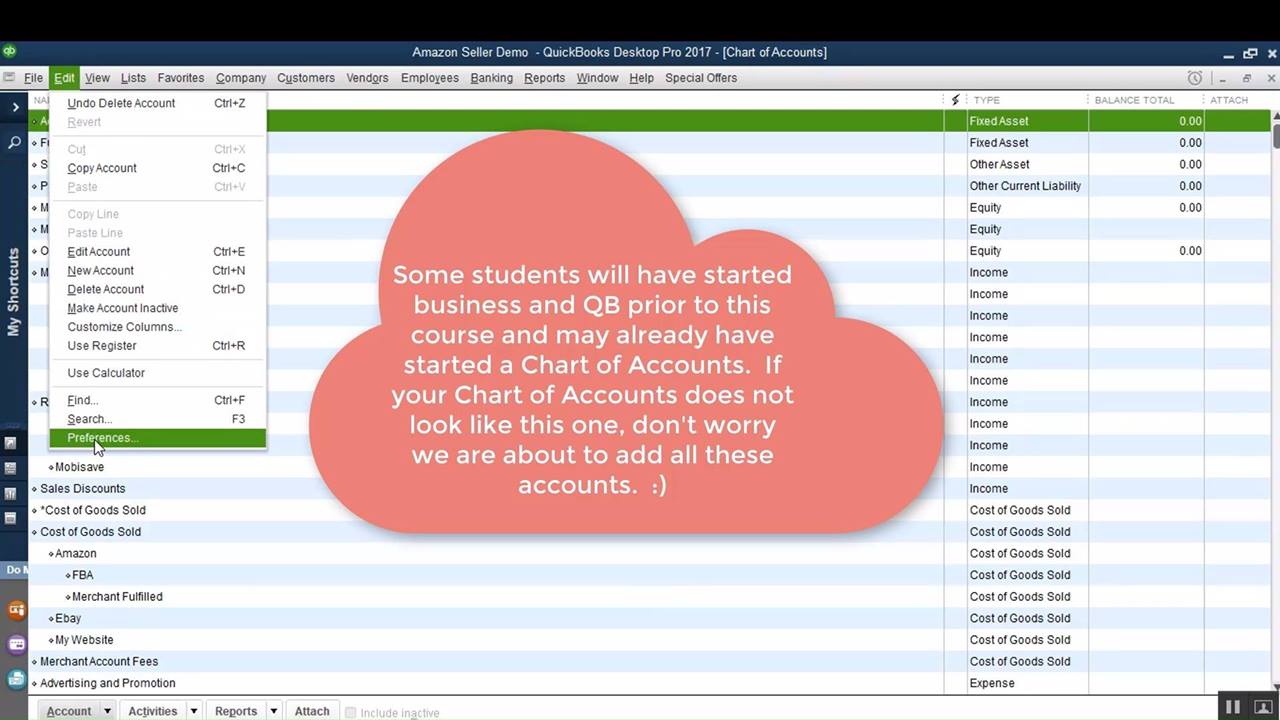Click the bar chart icon in left sidebar
The image size is (1280, 720).
click(11, 493)
